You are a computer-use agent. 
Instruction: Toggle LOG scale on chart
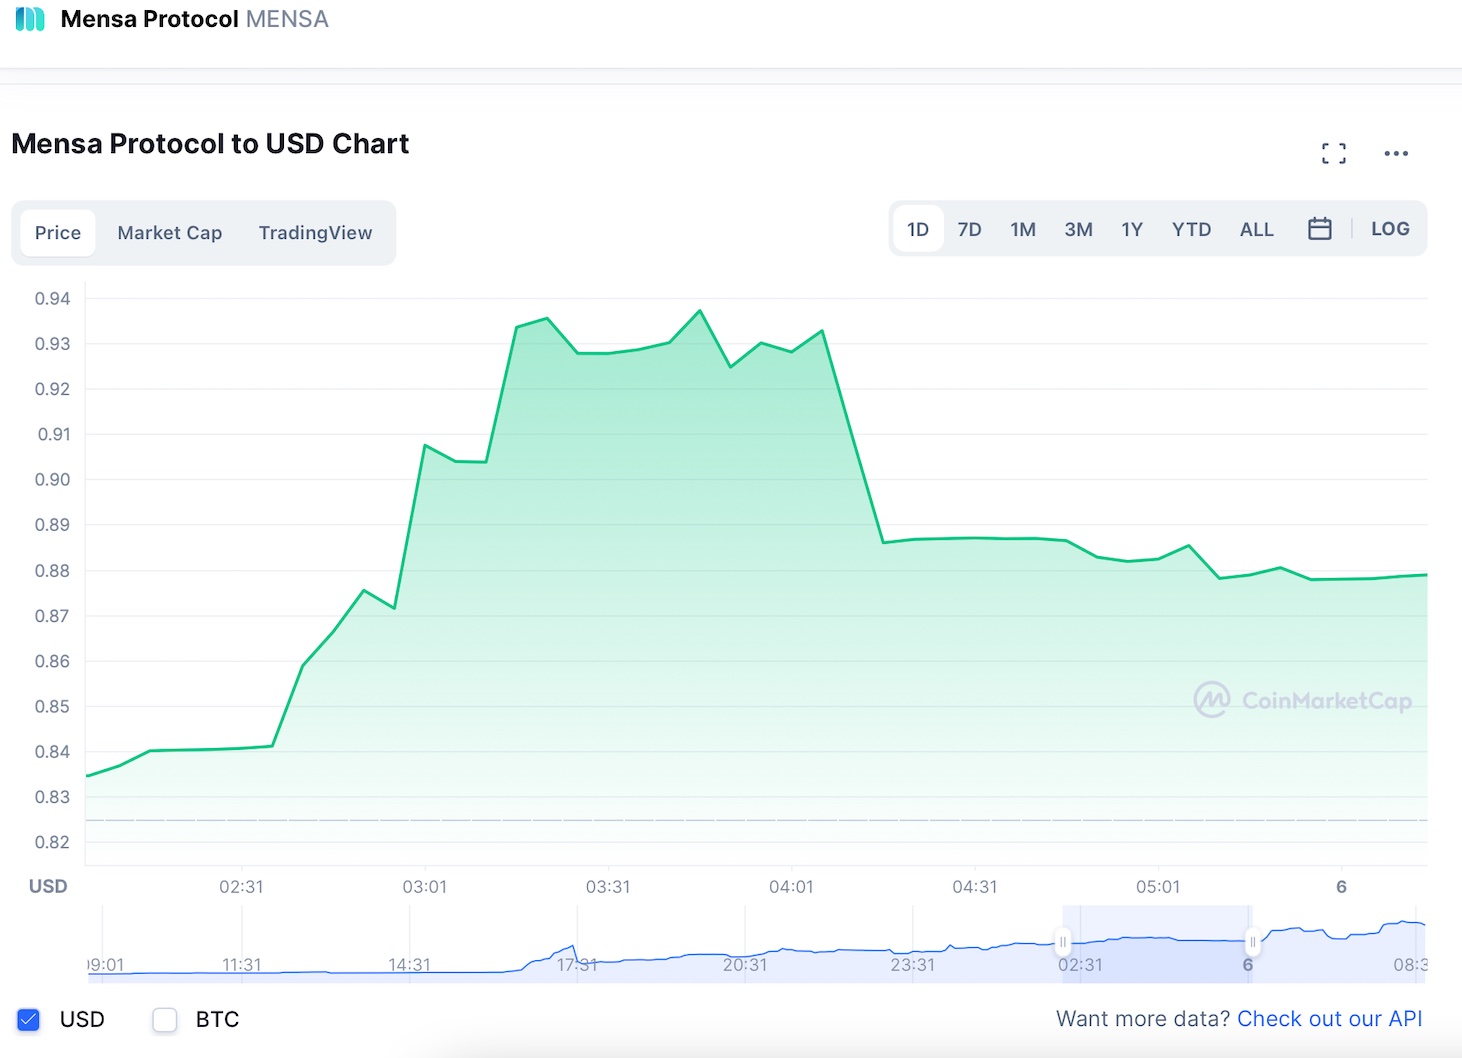click(1390, 229)
